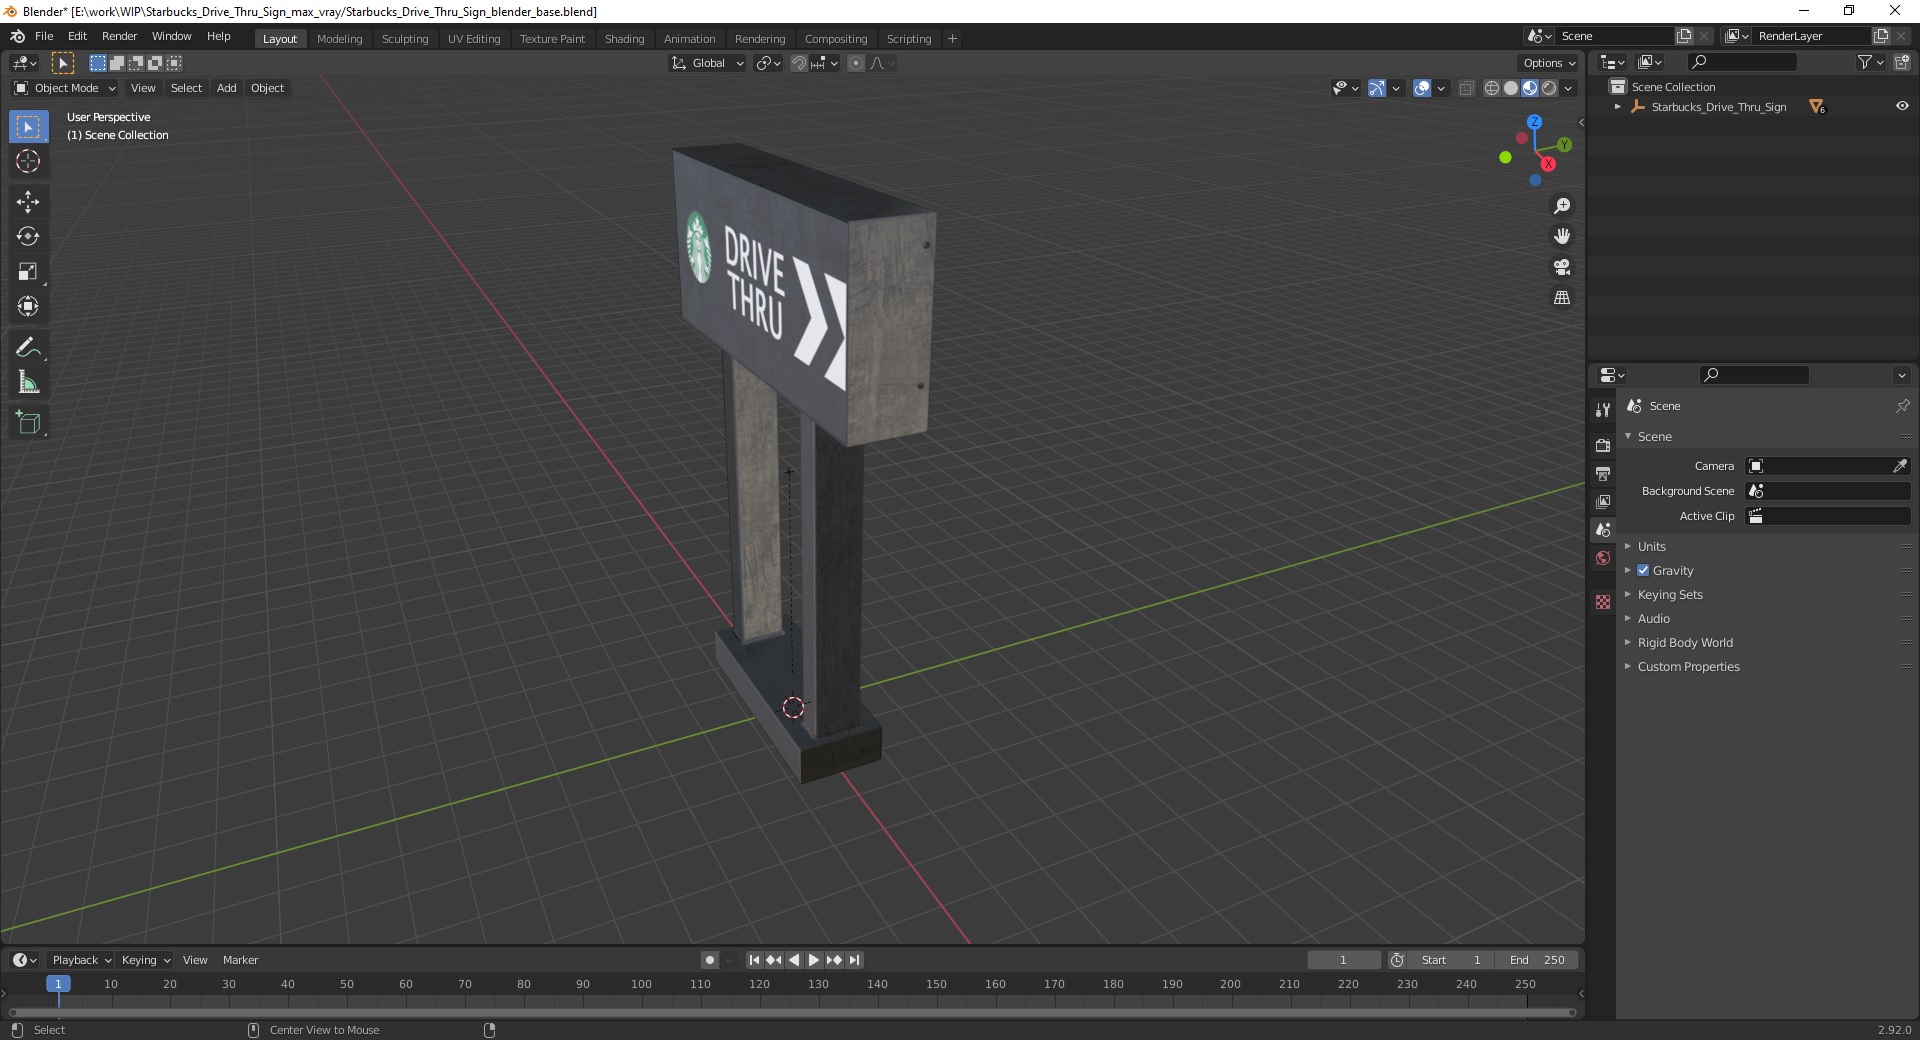
Task: Click the outliner filter funnel icon
Action: coord(1864,62)
